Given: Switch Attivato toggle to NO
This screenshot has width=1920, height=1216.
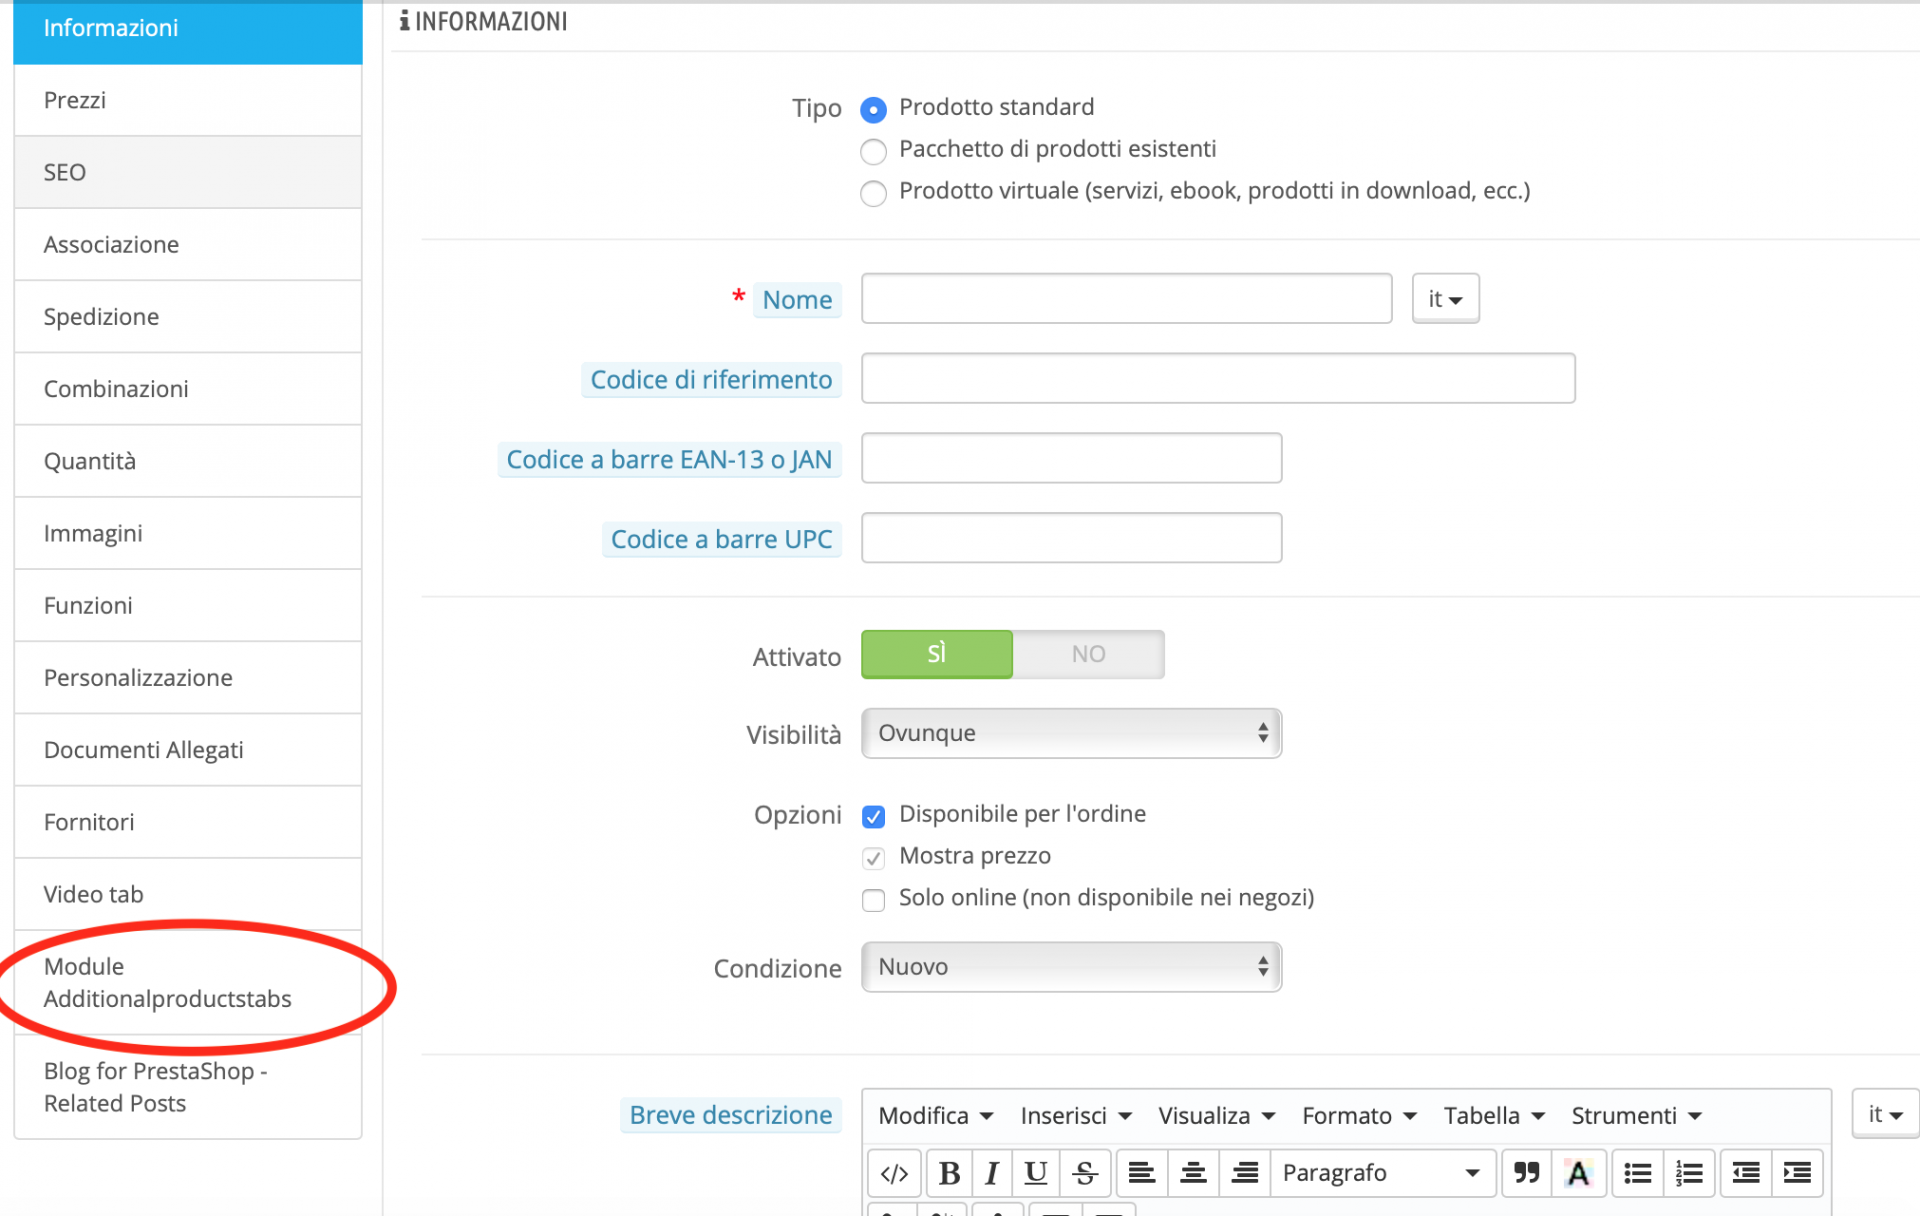Looking at the screenshot, I should point(1088,654).
